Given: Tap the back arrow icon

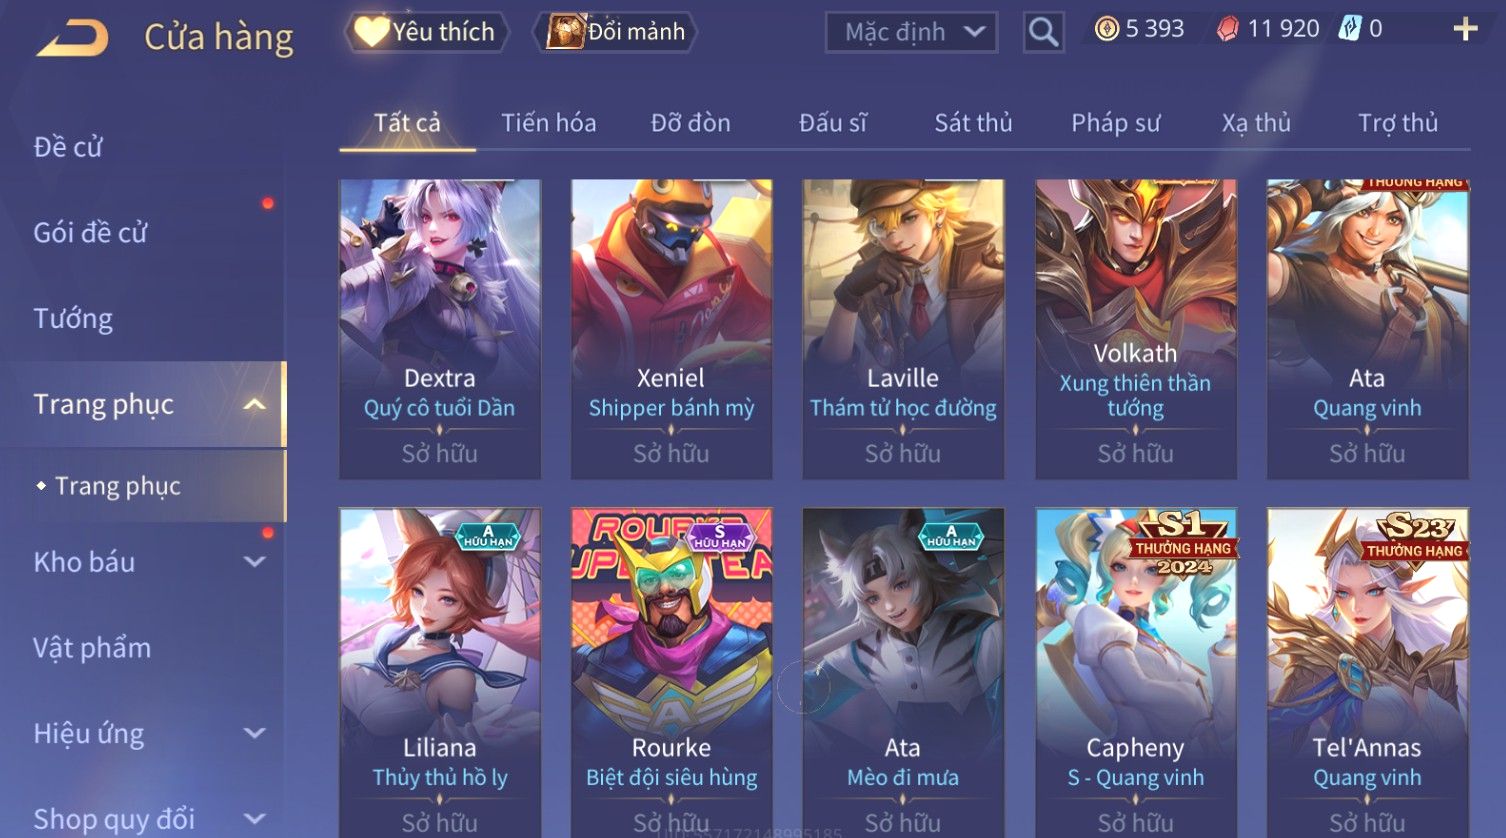Looking at the screenshot, I should pos(72,38).
